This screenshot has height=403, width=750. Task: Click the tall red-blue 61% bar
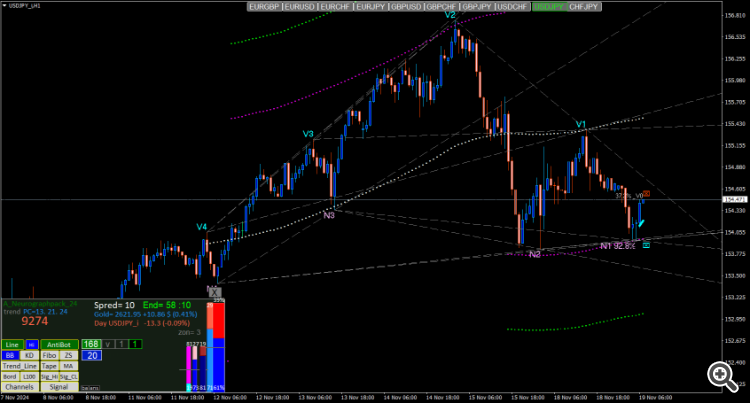[219, 347]
